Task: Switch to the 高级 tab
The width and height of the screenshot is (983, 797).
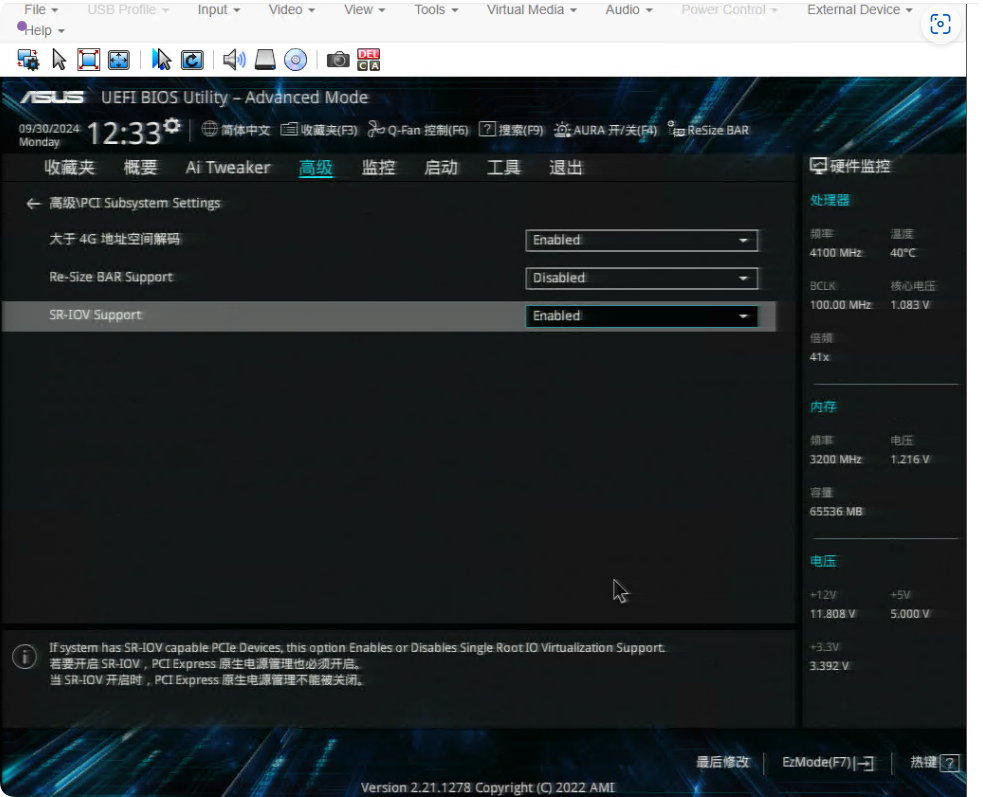Action: [315, 167]
